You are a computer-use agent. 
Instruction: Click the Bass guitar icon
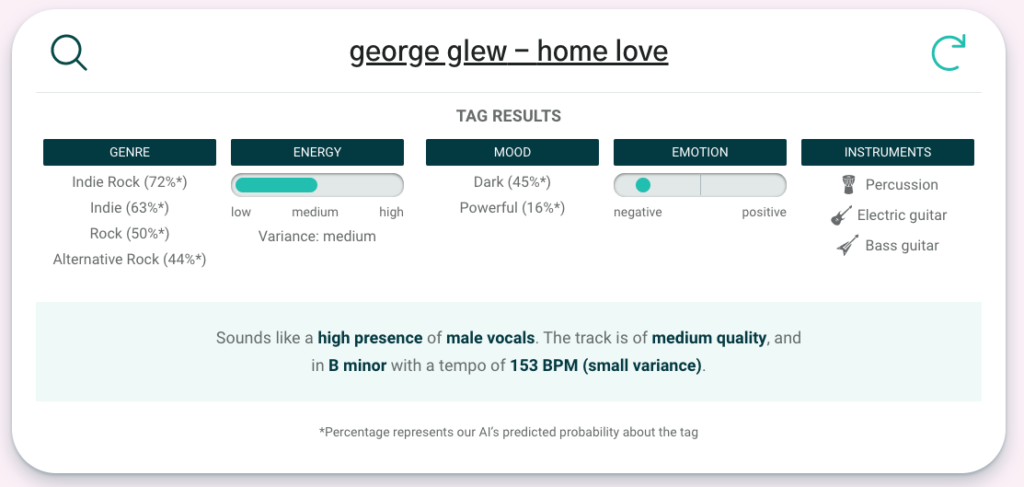(848, 245)
